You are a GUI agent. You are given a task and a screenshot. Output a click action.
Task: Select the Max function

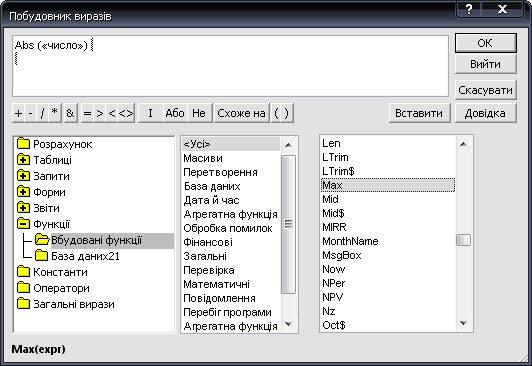point(387,185)
